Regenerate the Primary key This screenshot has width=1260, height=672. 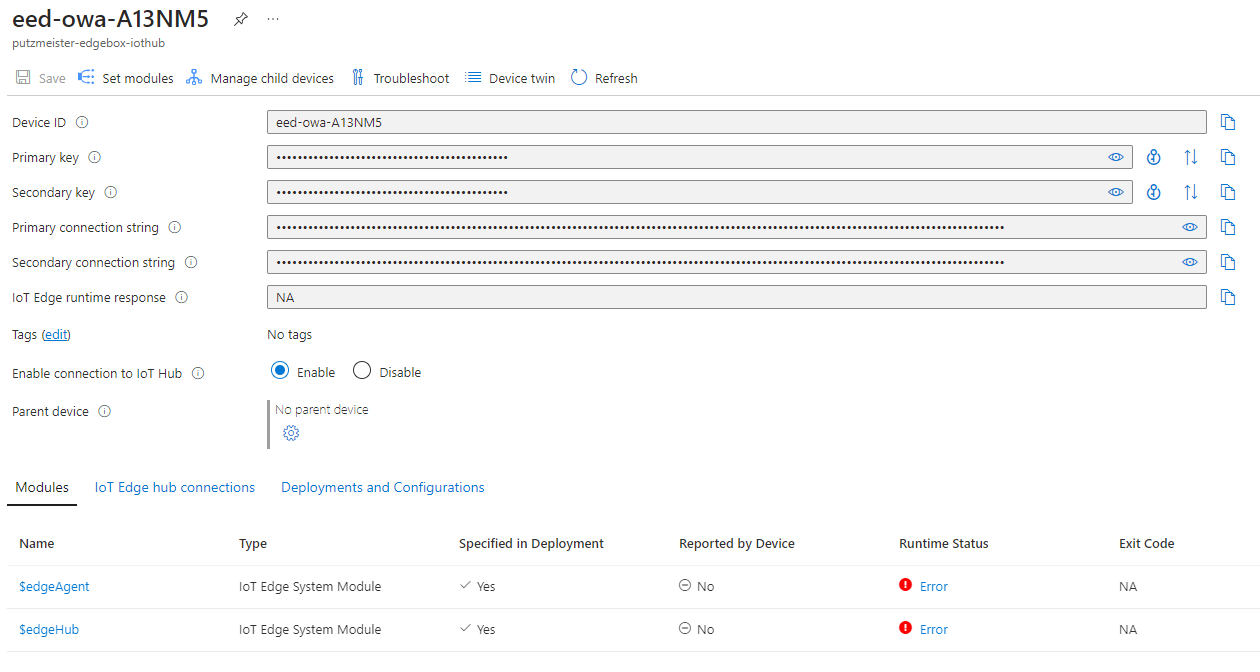(1154, 156)
